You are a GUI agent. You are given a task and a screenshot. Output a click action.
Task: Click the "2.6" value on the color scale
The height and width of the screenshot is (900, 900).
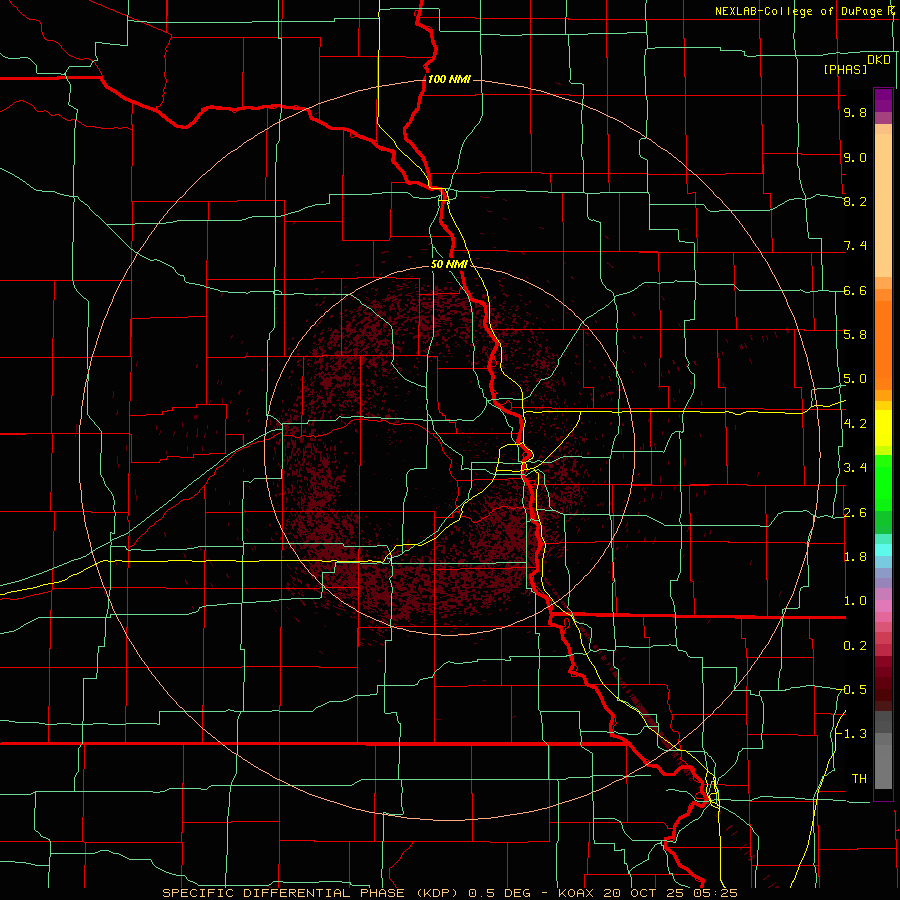tap(855, 512)
